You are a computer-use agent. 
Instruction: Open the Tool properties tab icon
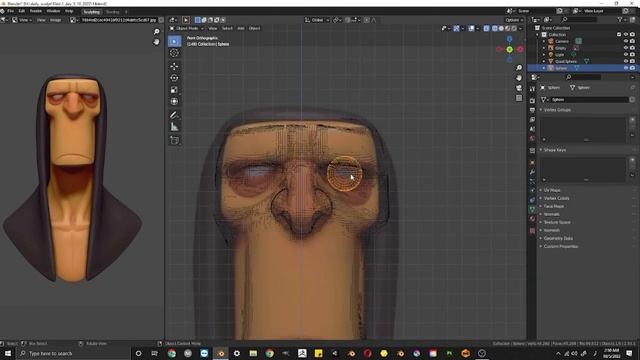[x=532, y=89]
